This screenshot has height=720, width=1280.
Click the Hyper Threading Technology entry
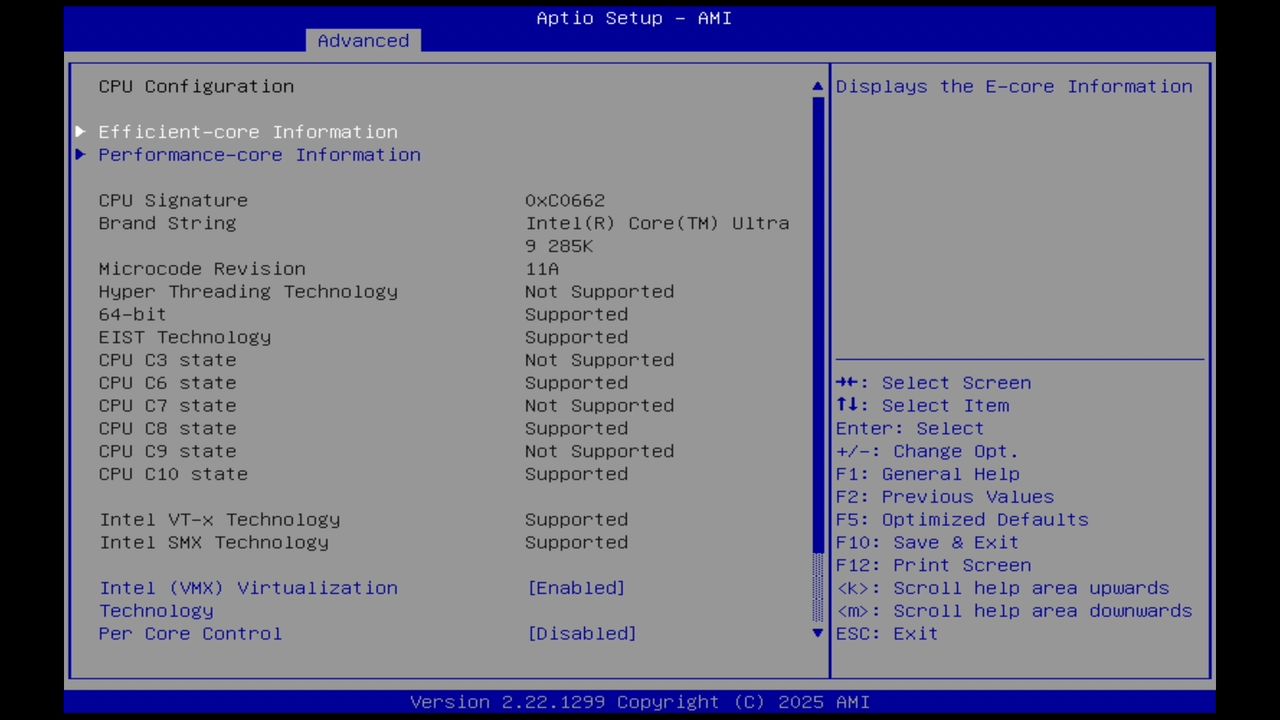coord(248,291)
